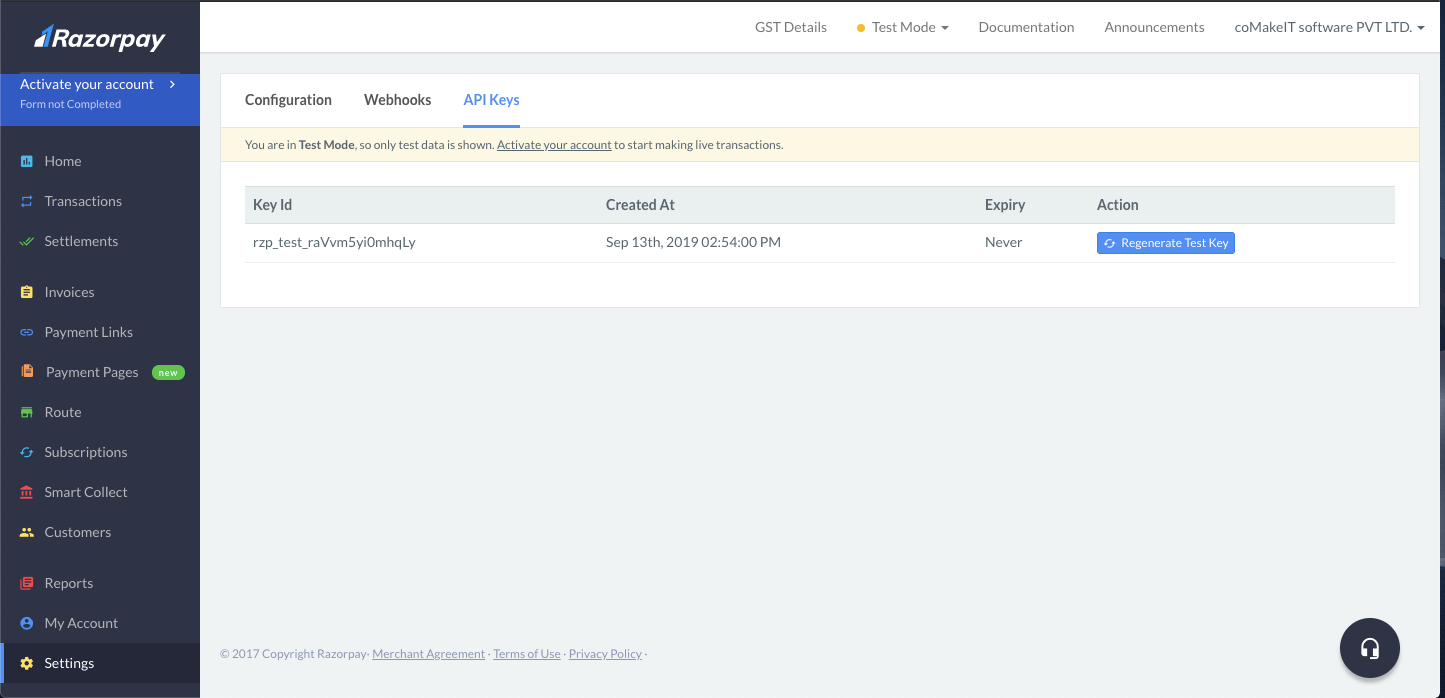Click the Home icon in sidebar
Screen dimensions: 1445x698
[27, 161]
